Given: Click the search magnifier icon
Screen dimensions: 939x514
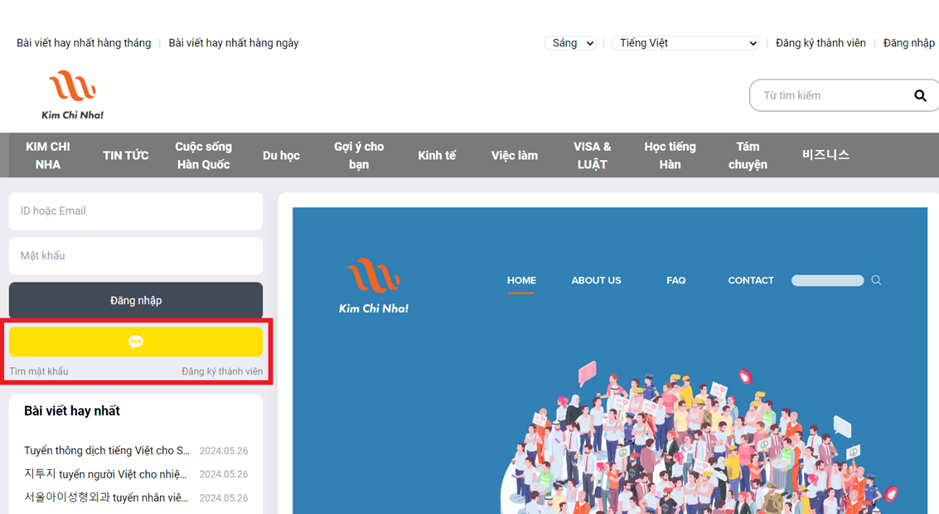Looking at the screenshot, I should [920, 95].
